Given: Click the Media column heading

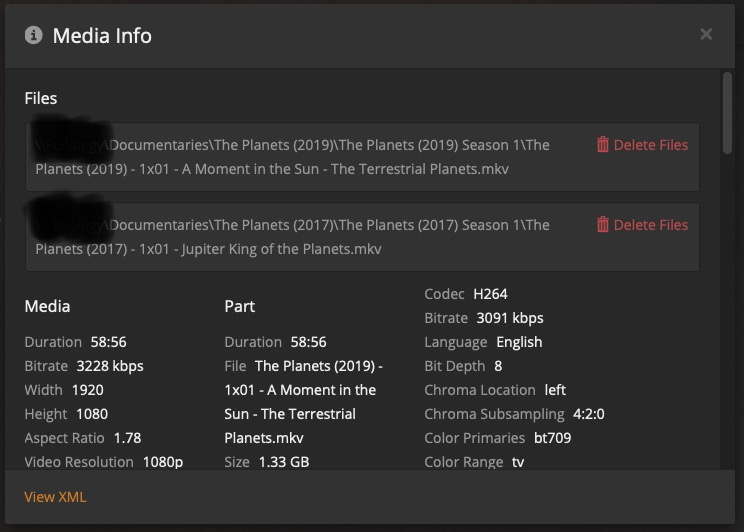Looking at the screenshot, I should click(x=47, y=306).
